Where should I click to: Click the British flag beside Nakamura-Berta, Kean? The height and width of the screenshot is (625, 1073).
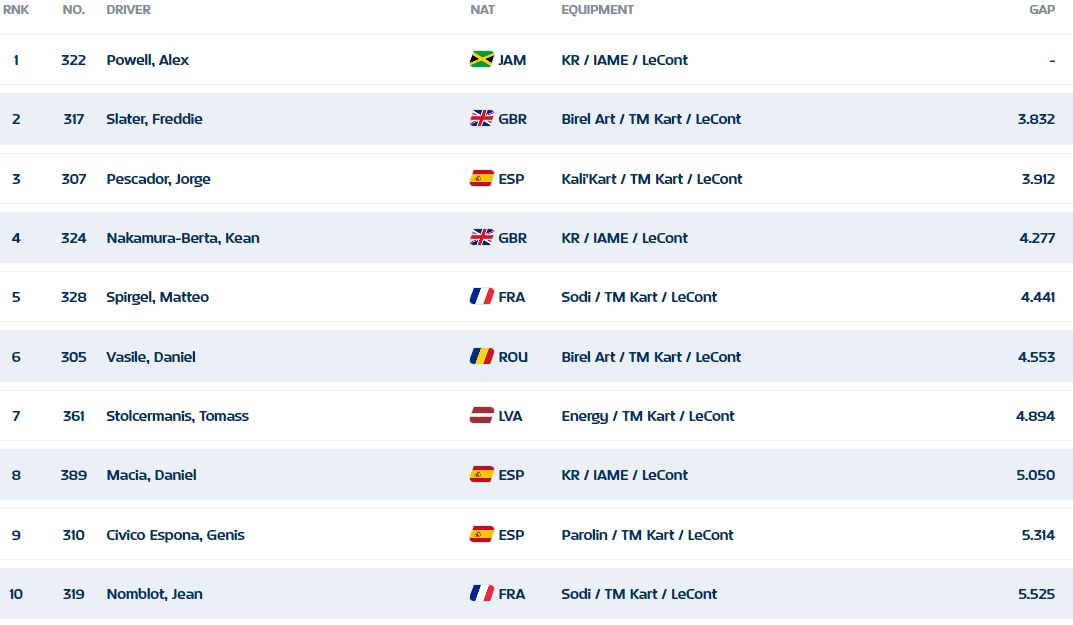(x=482, y=238)
